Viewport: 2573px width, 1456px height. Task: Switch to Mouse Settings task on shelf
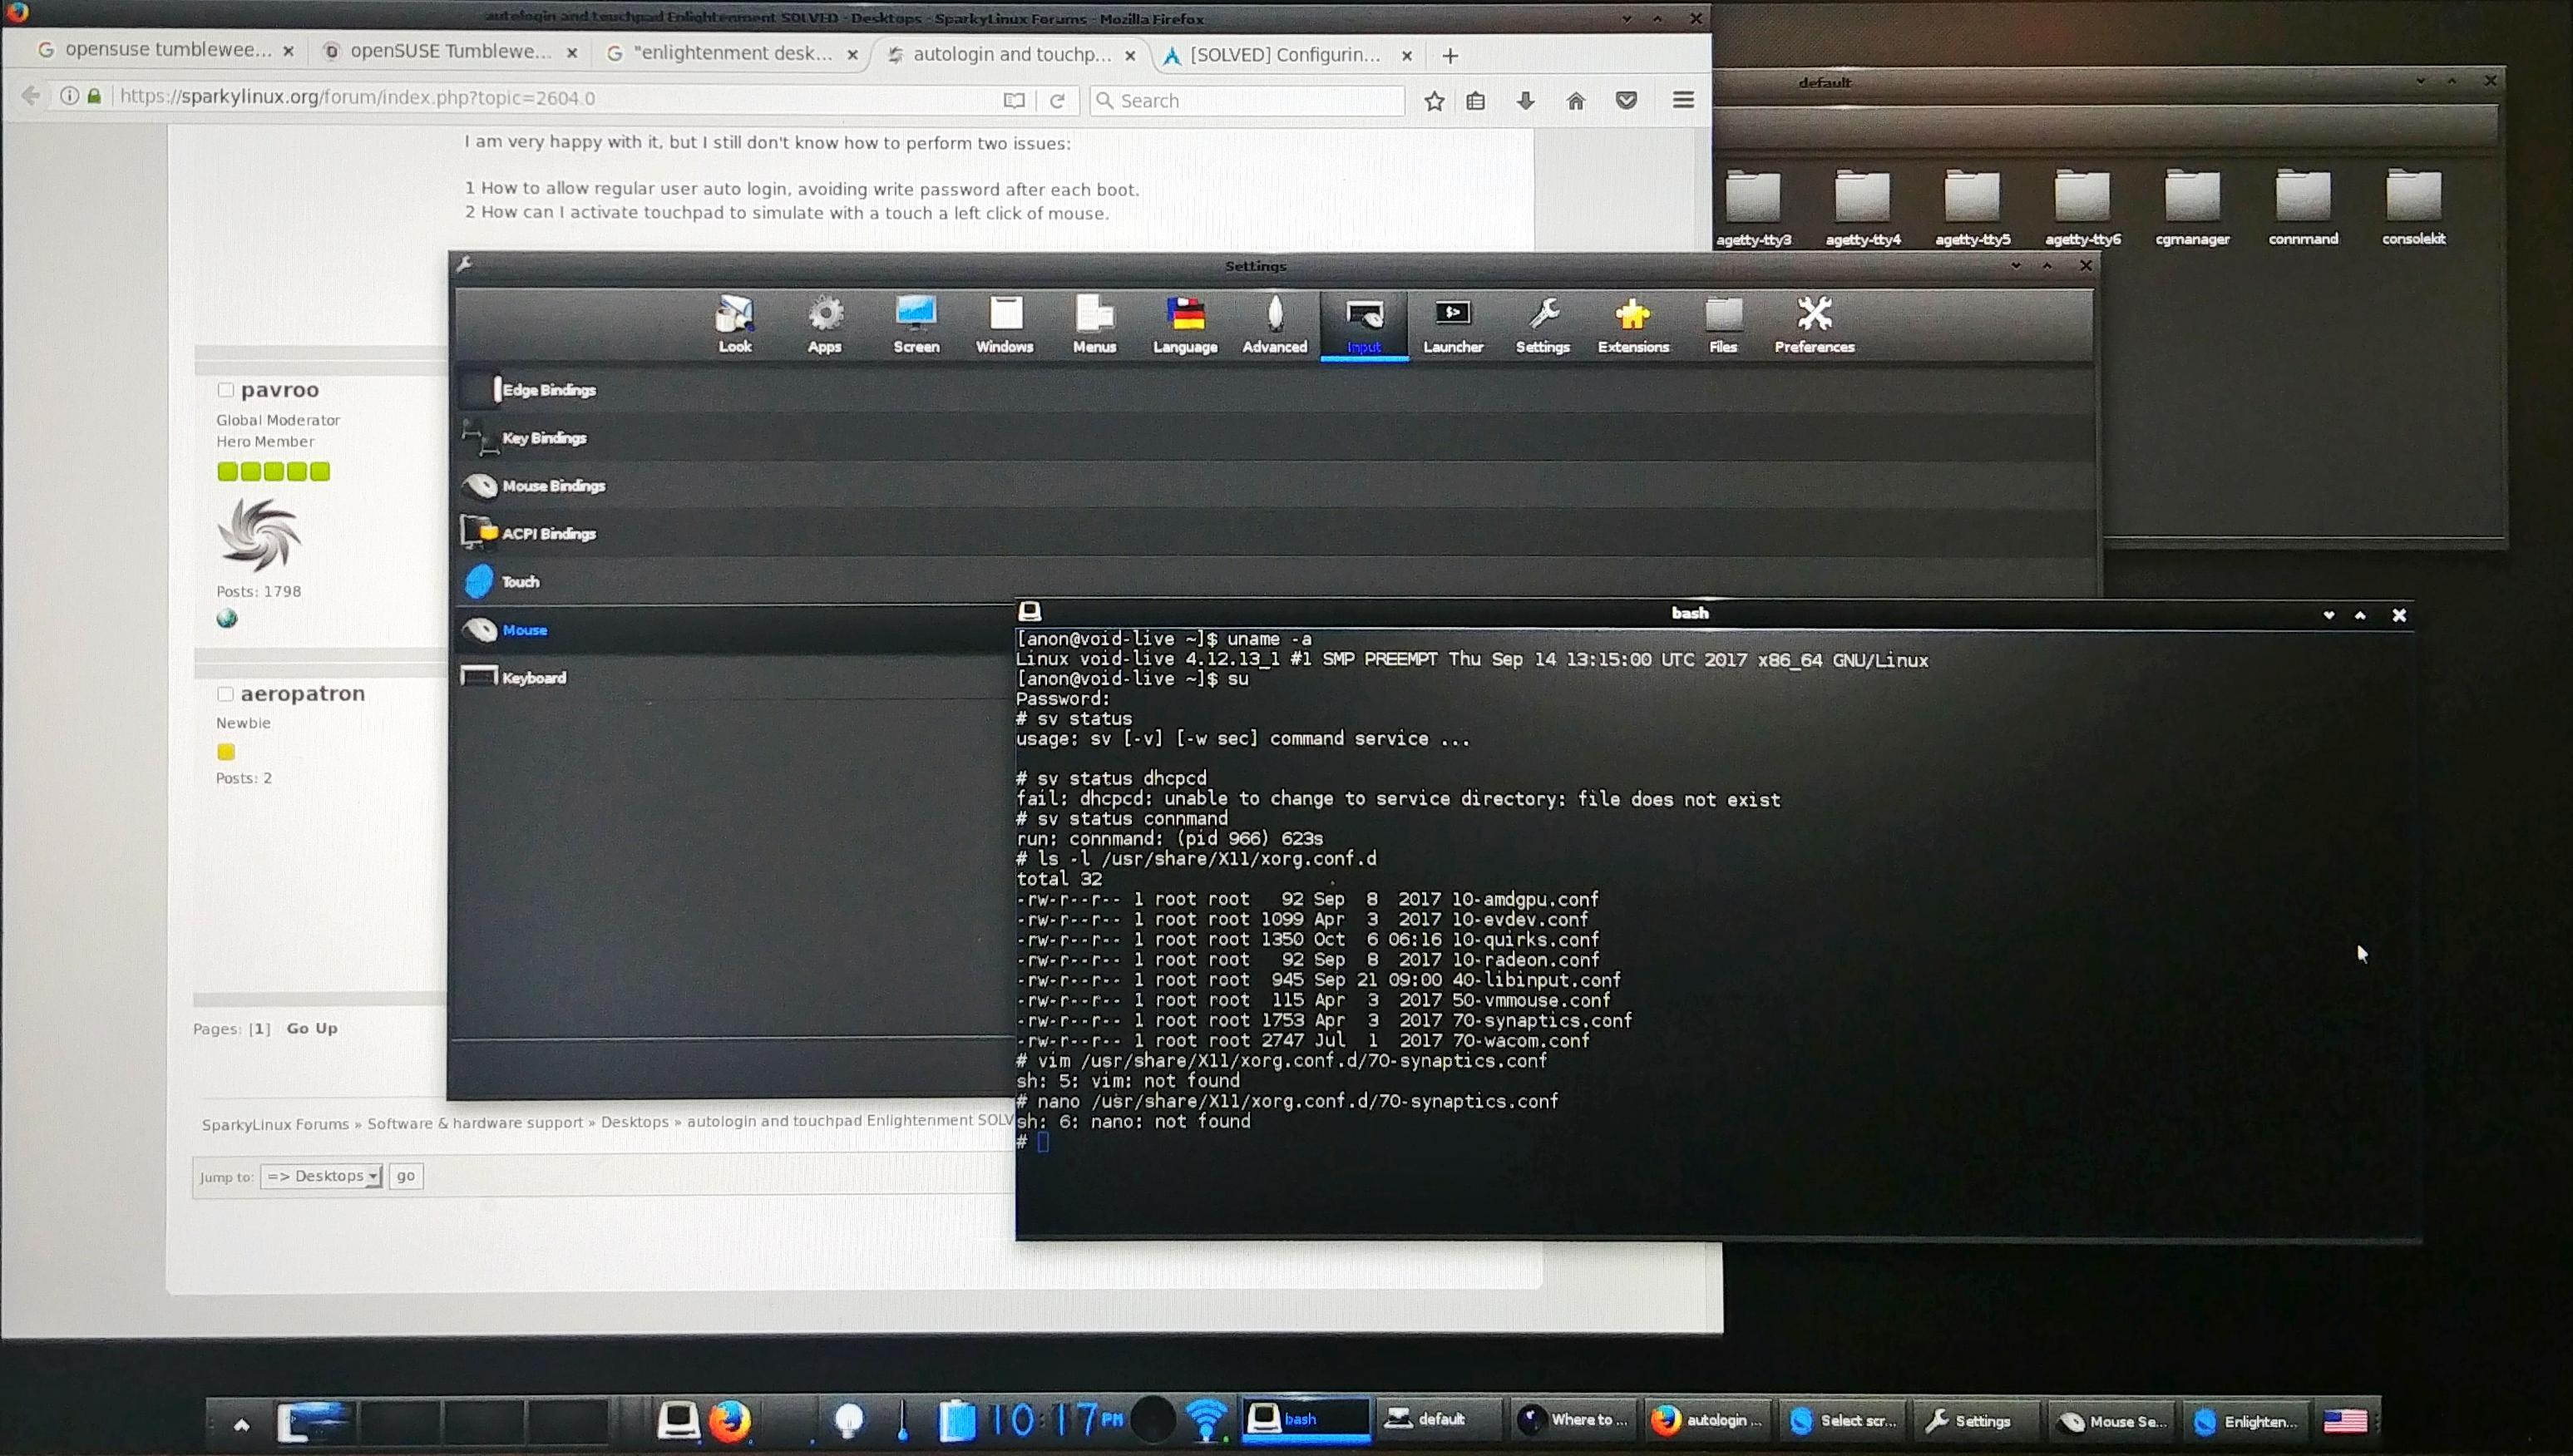[x=2112, y=1421]
